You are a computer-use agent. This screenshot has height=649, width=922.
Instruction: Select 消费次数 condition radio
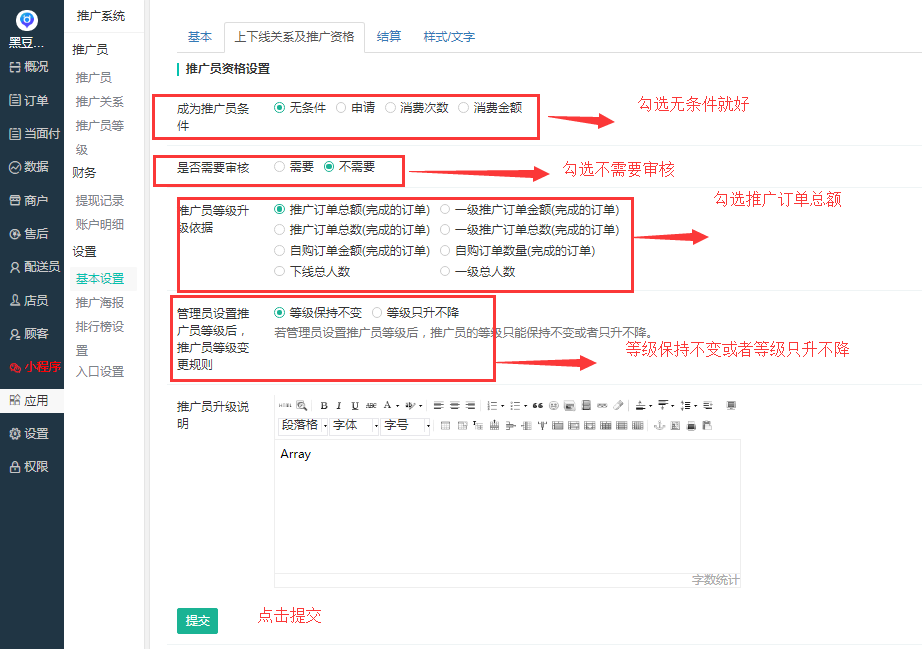(390, 108)
